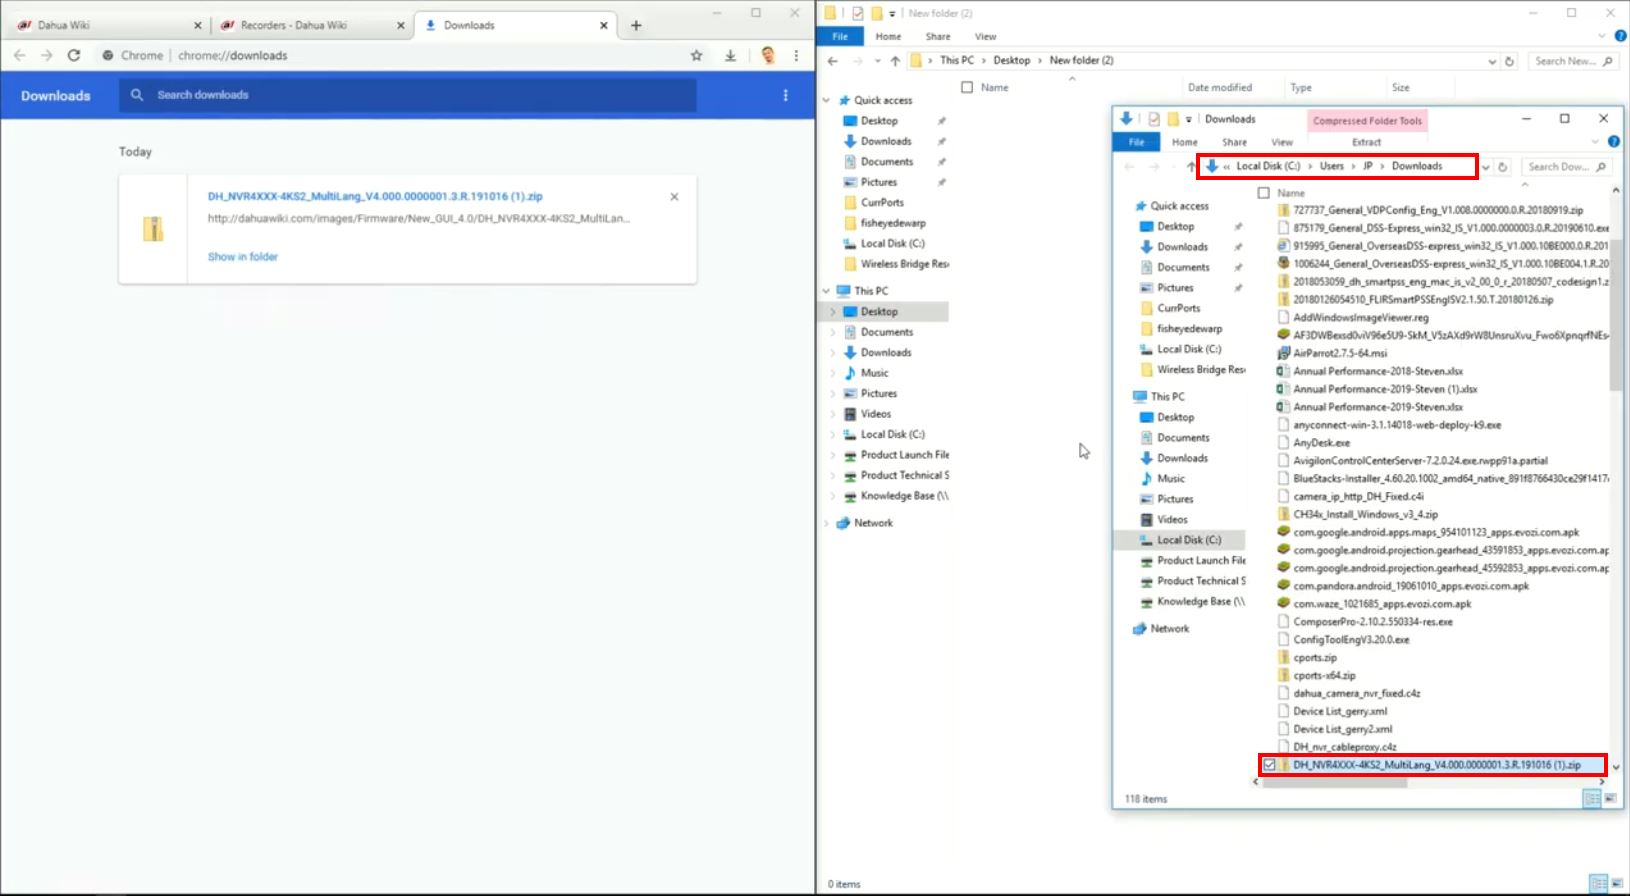Remove the DH_NVR4XXX zip from downloads list

[x=674, y=197]
